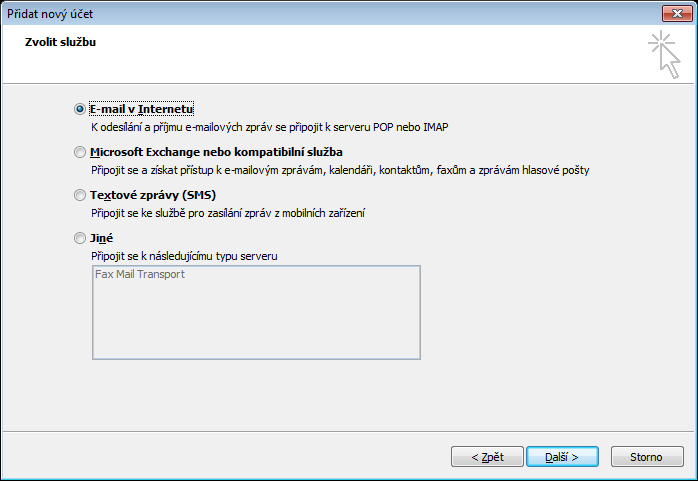Select the E-mail v Internetu radio circle
The height and width of the screenshot is (482, 698).
80,109
